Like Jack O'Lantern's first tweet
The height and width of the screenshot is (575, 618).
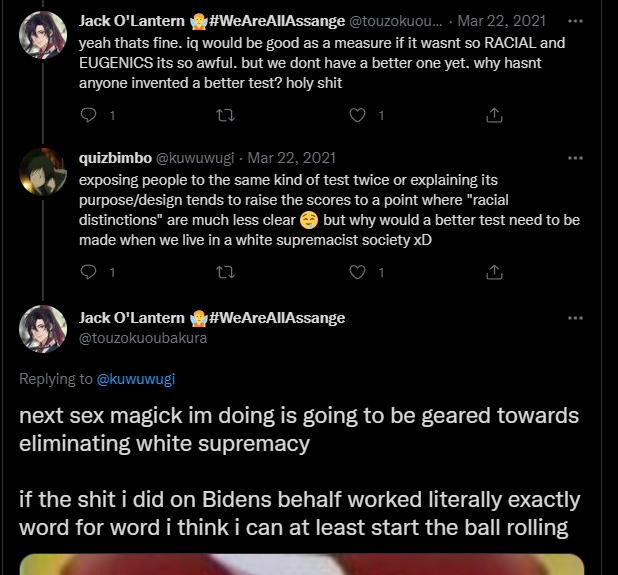[357, 115]
